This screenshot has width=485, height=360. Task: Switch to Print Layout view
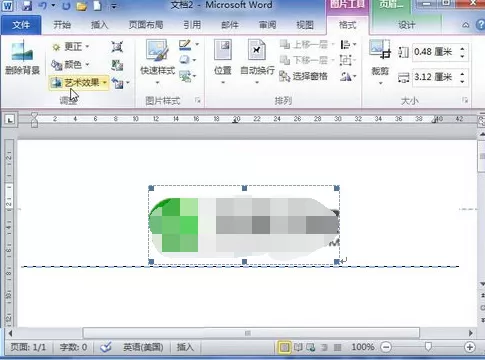(284, 347)
